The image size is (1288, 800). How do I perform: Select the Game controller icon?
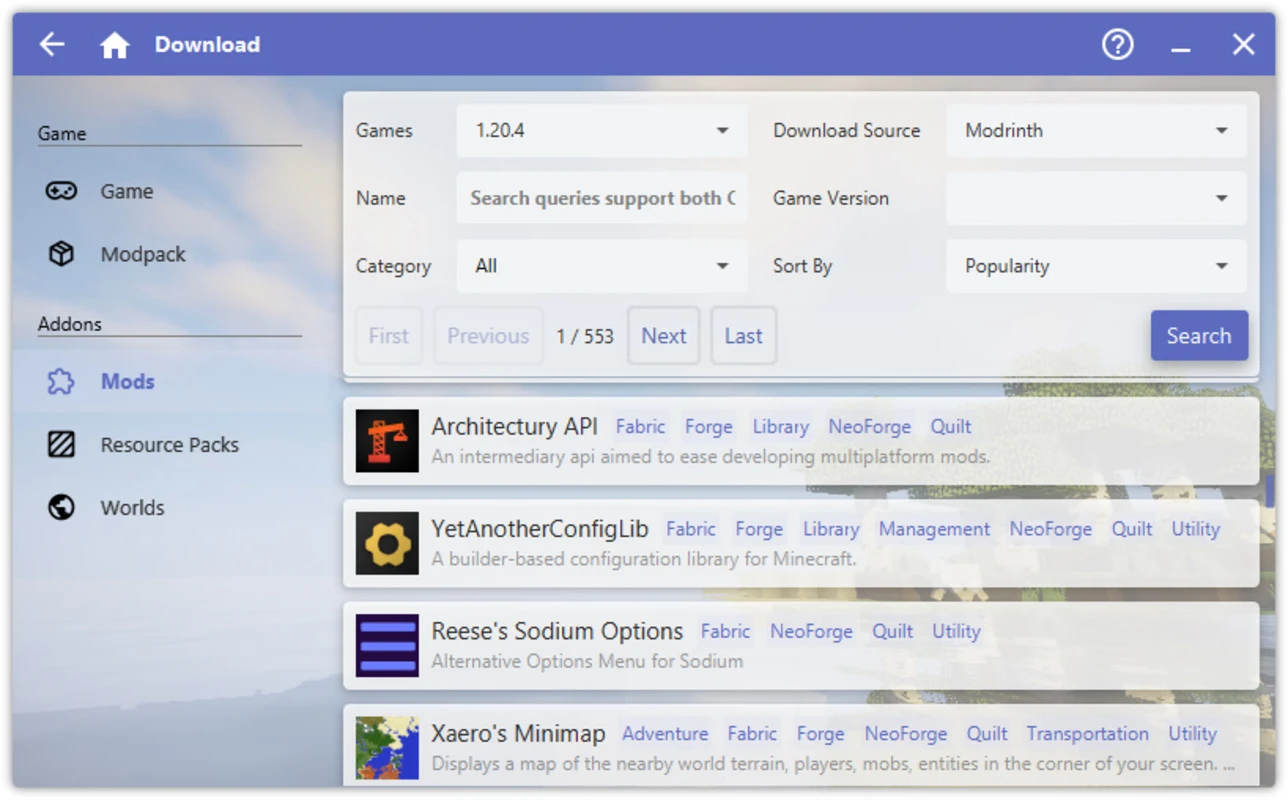point(61,191)
